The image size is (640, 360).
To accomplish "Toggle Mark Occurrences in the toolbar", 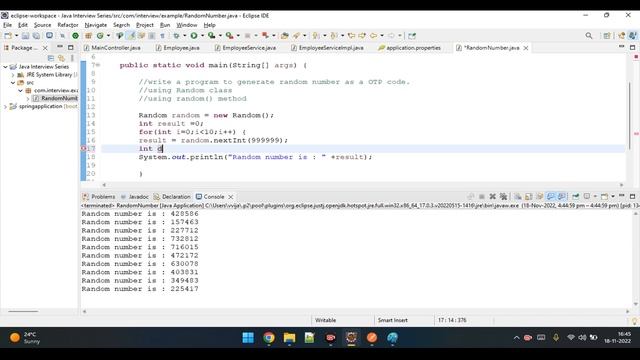I will [x=131, y=36].
